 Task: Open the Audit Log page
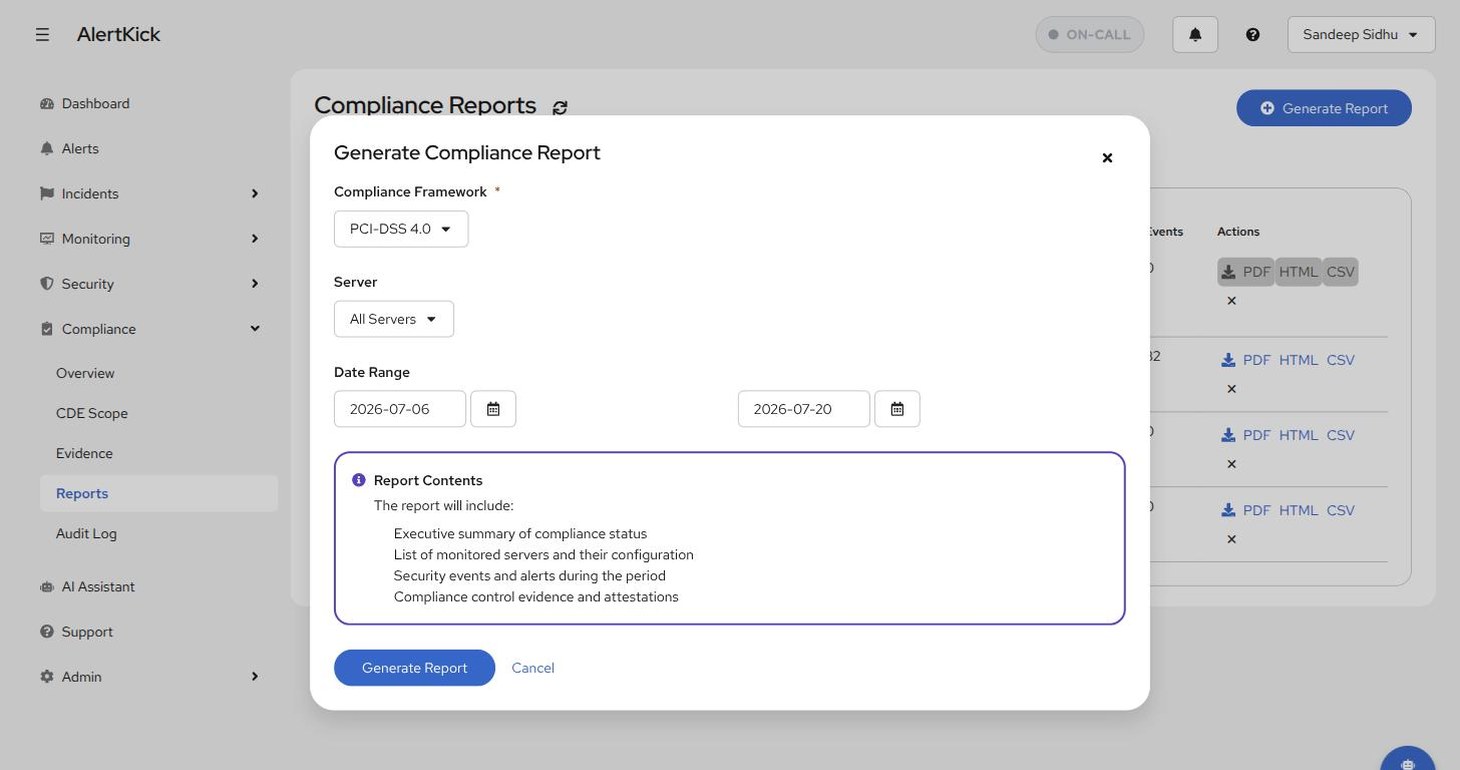86,534
